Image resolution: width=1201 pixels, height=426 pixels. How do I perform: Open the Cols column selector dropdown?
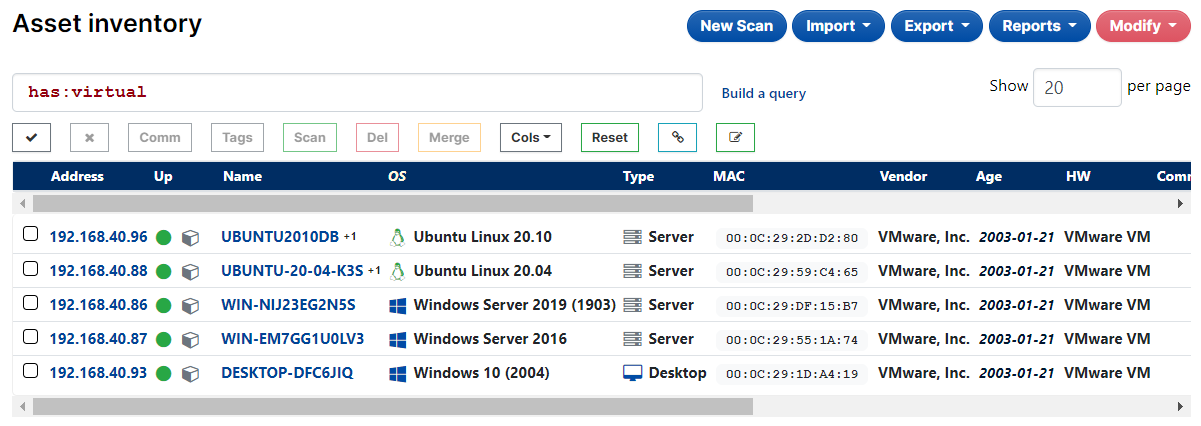(x=531, y=138)
